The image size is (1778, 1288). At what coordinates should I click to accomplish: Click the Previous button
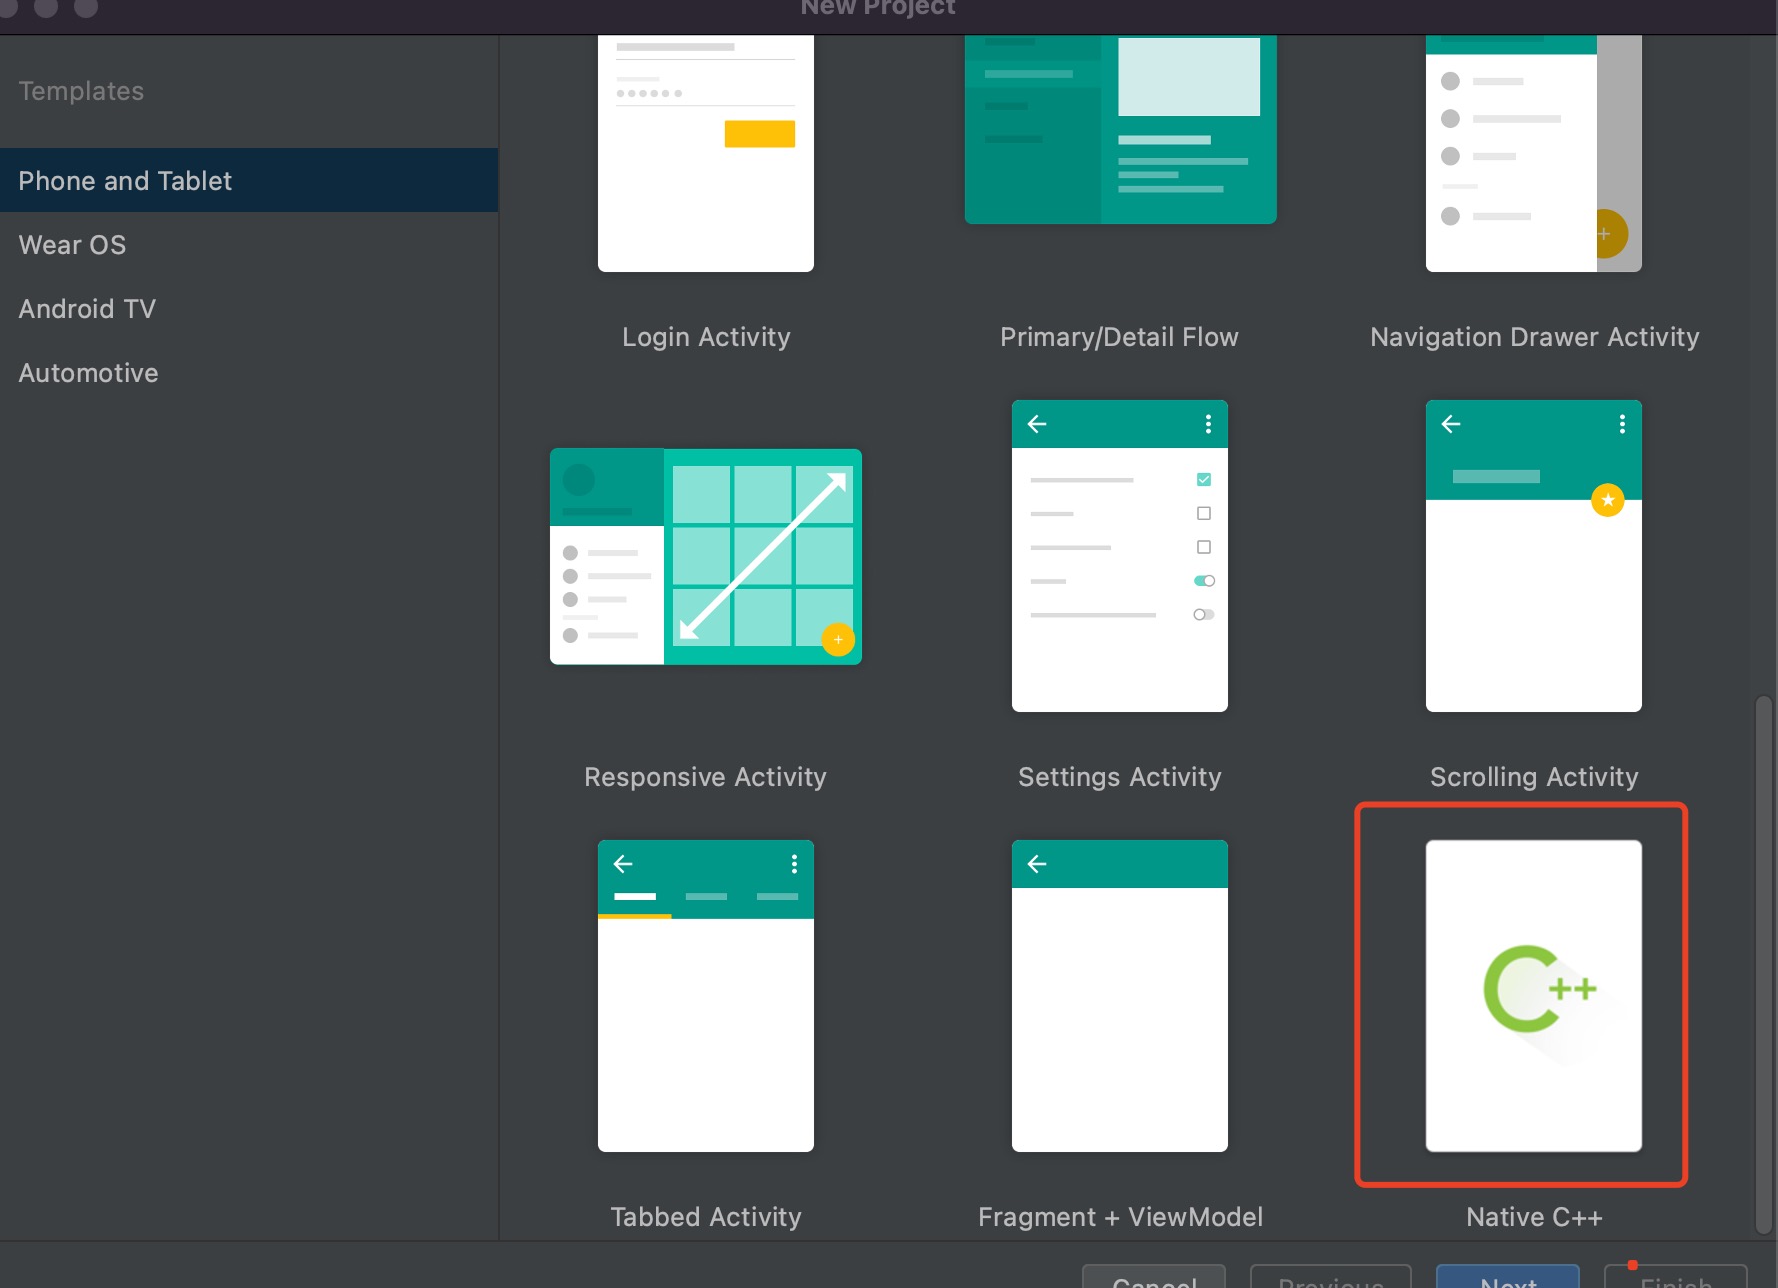click(x=1331, y=1277)
